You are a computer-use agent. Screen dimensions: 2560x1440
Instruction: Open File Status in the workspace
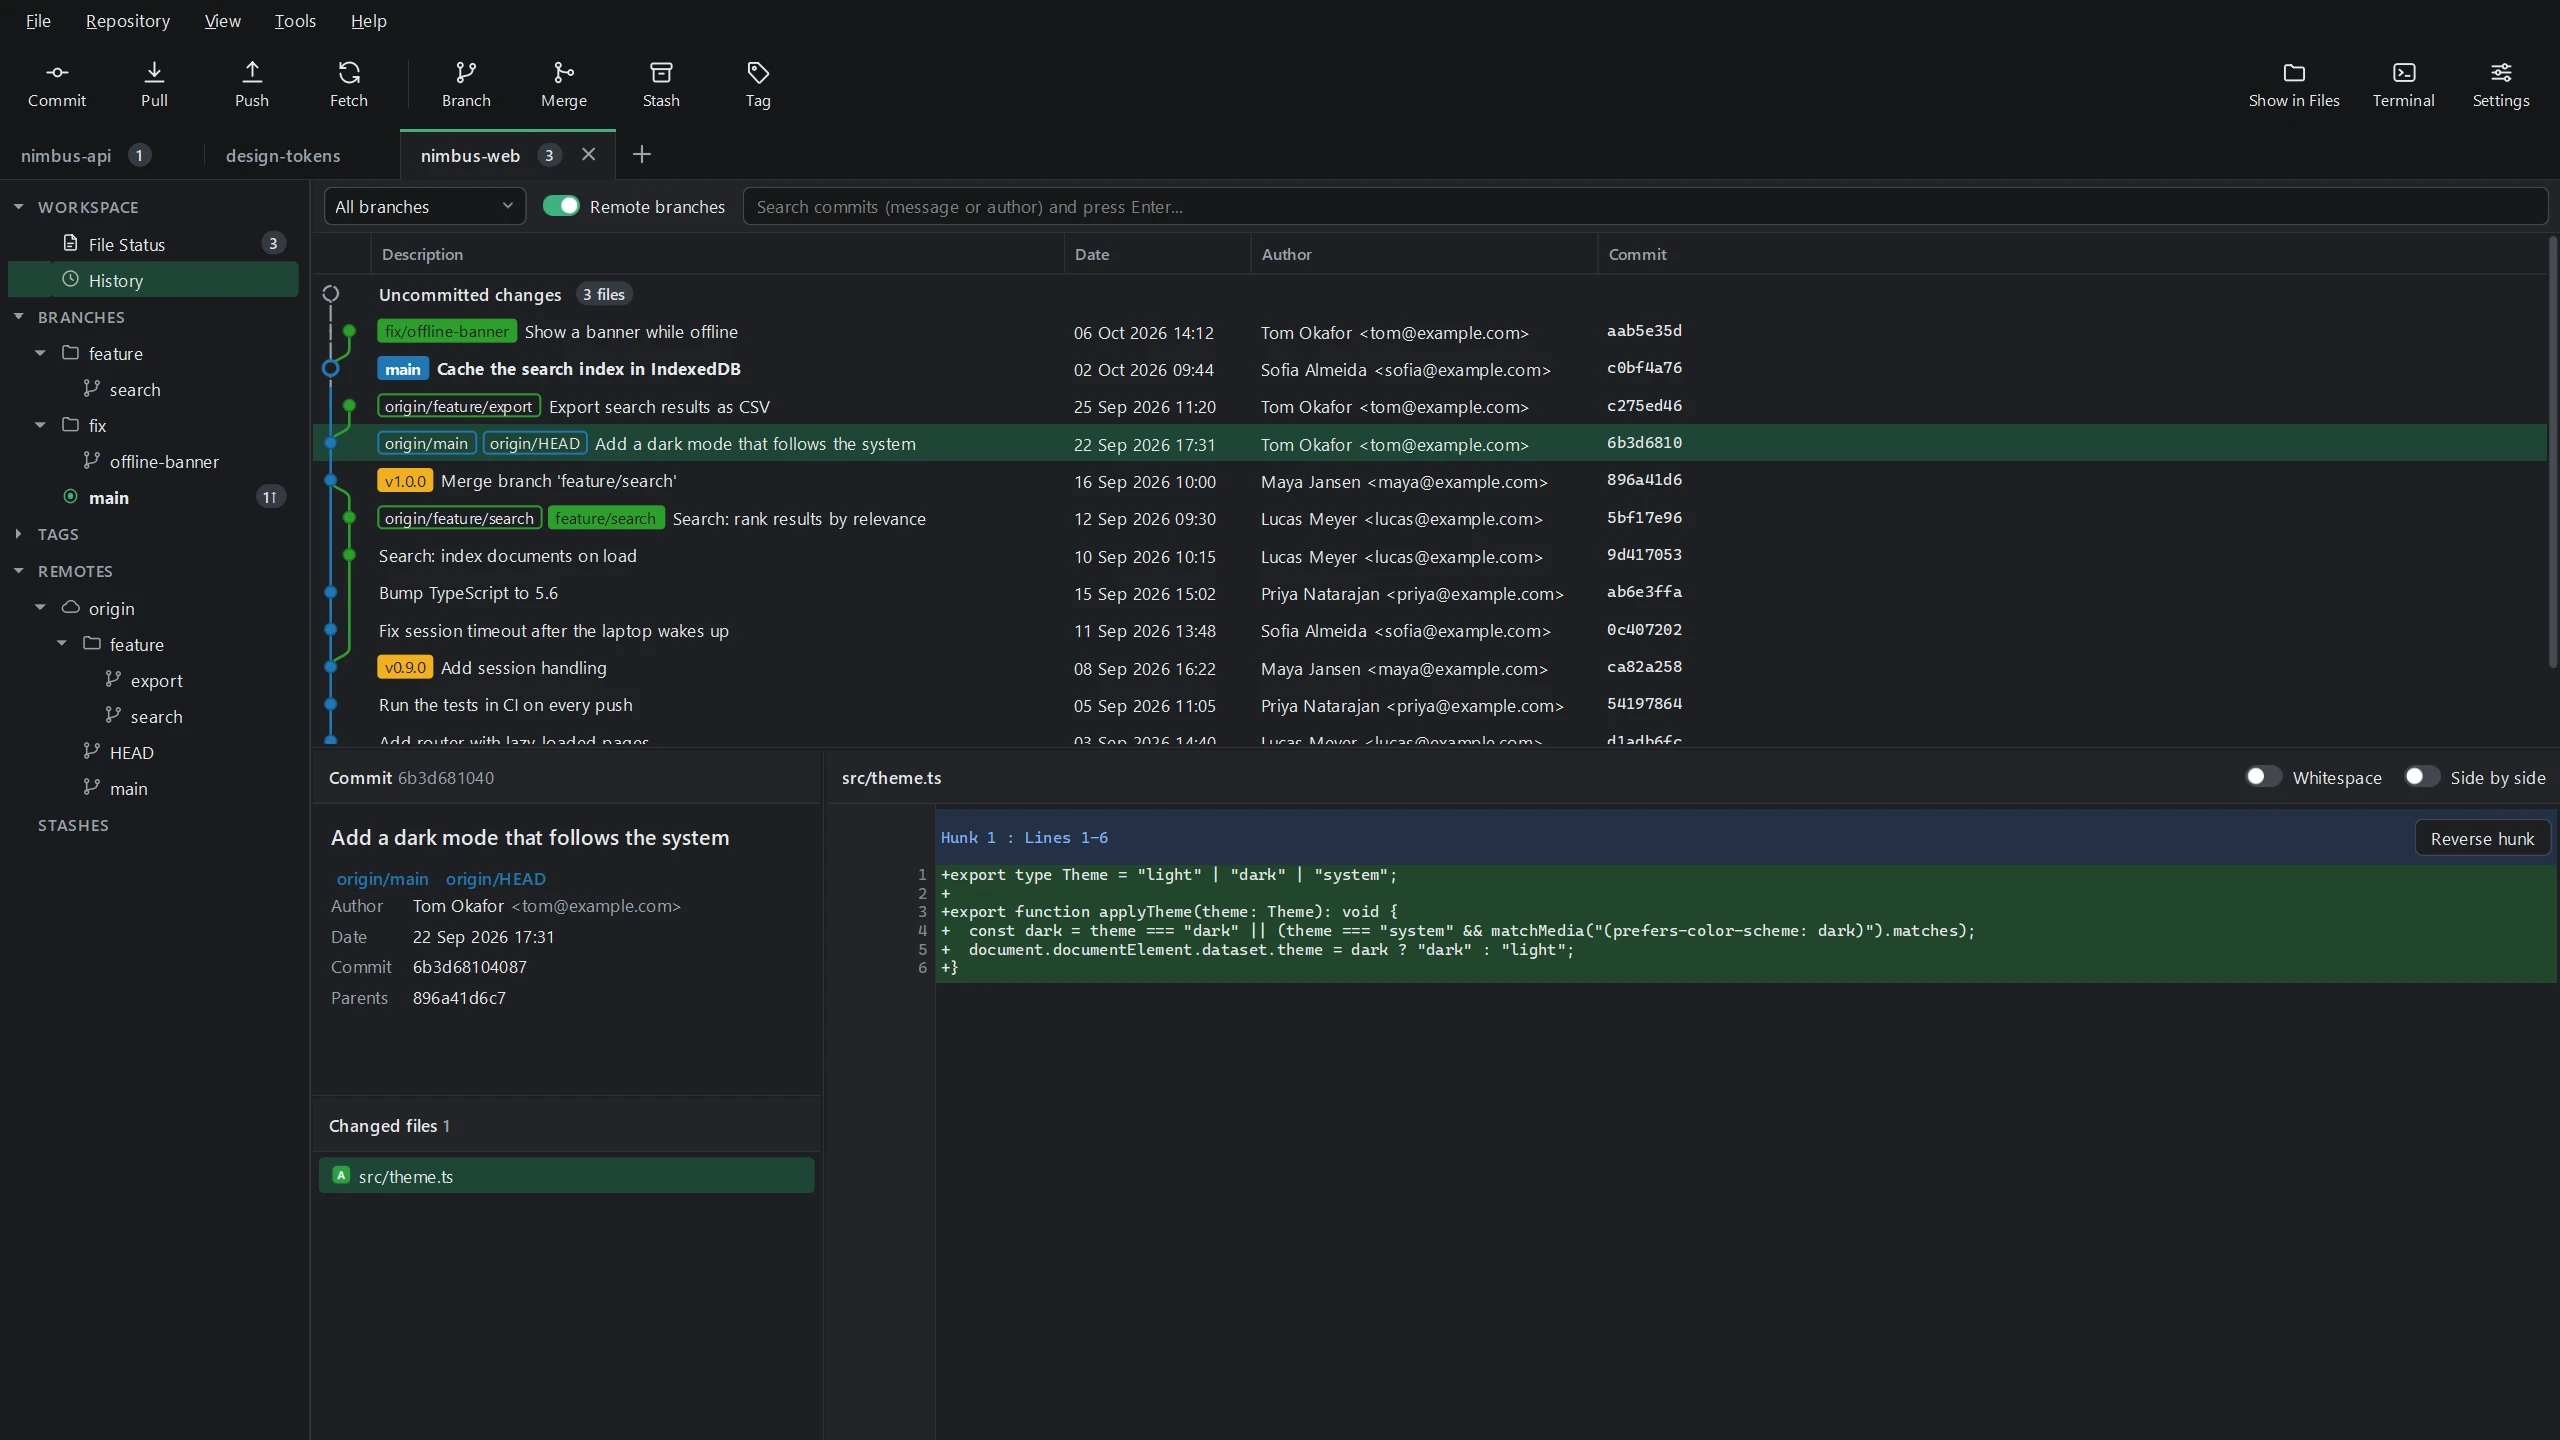[x=154, y=244]
